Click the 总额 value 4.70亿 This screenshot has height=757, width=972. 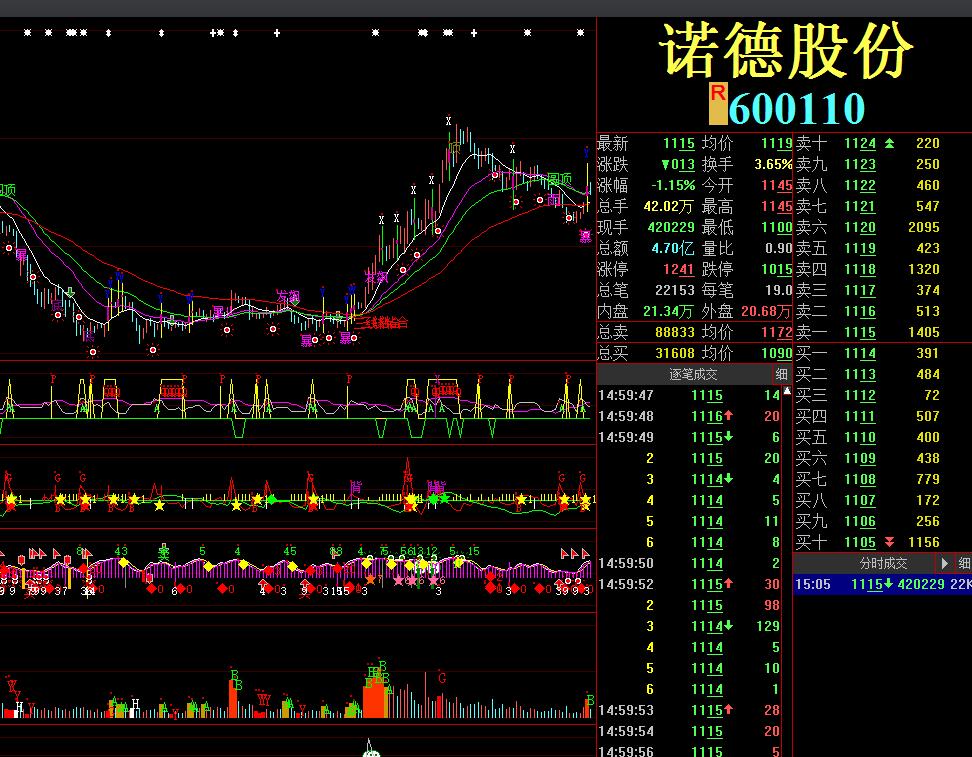click(x=673, y=249)
